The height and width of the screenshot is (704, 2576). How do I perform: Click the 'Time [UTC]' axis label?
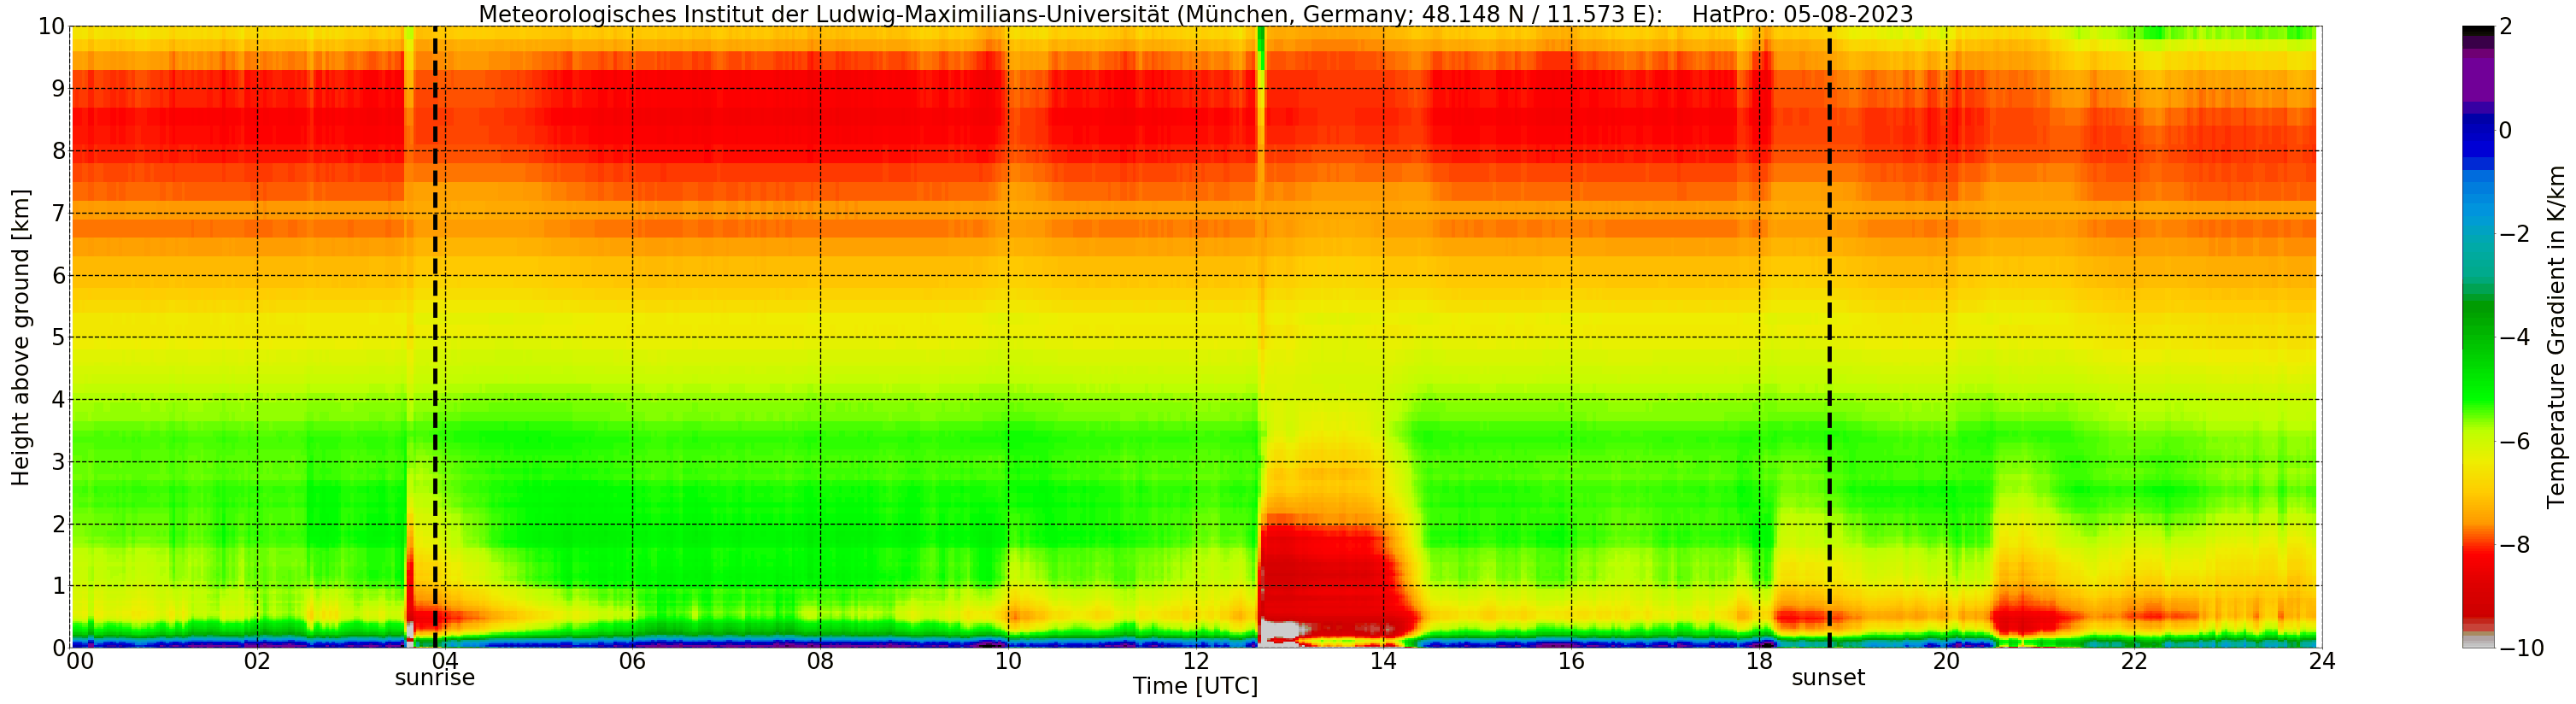[1195, 686]
